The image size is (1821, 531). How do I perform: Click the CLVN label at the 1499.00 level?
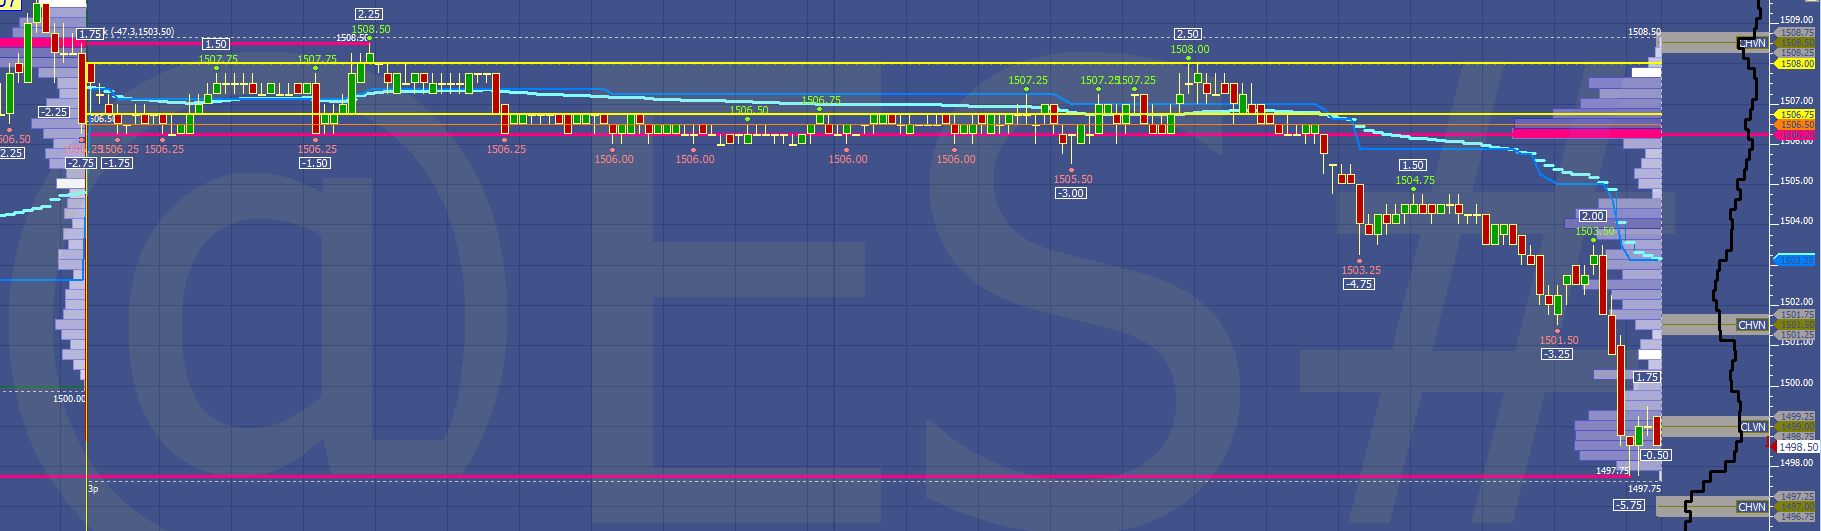(x=1753, y=427)
